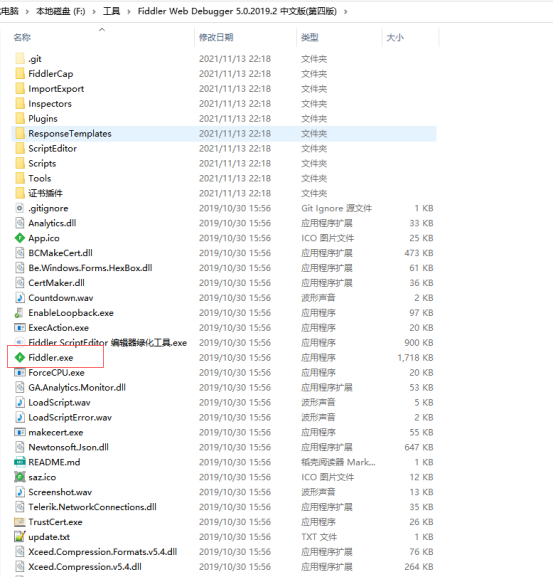The image size is (554, 577).
Task: Click the 证书插件 folder icon
Action: (20, 193)
